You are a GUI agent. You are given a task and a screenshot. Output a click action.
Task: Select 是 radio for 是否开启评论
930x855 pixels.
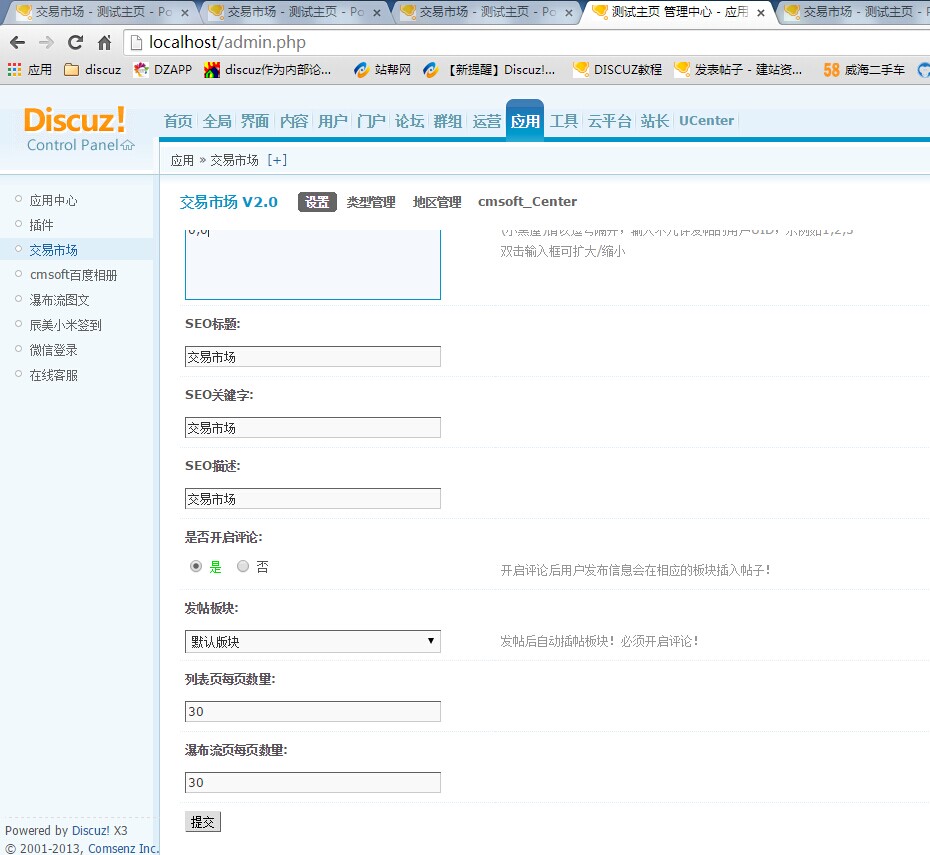[x=196, y=566]
